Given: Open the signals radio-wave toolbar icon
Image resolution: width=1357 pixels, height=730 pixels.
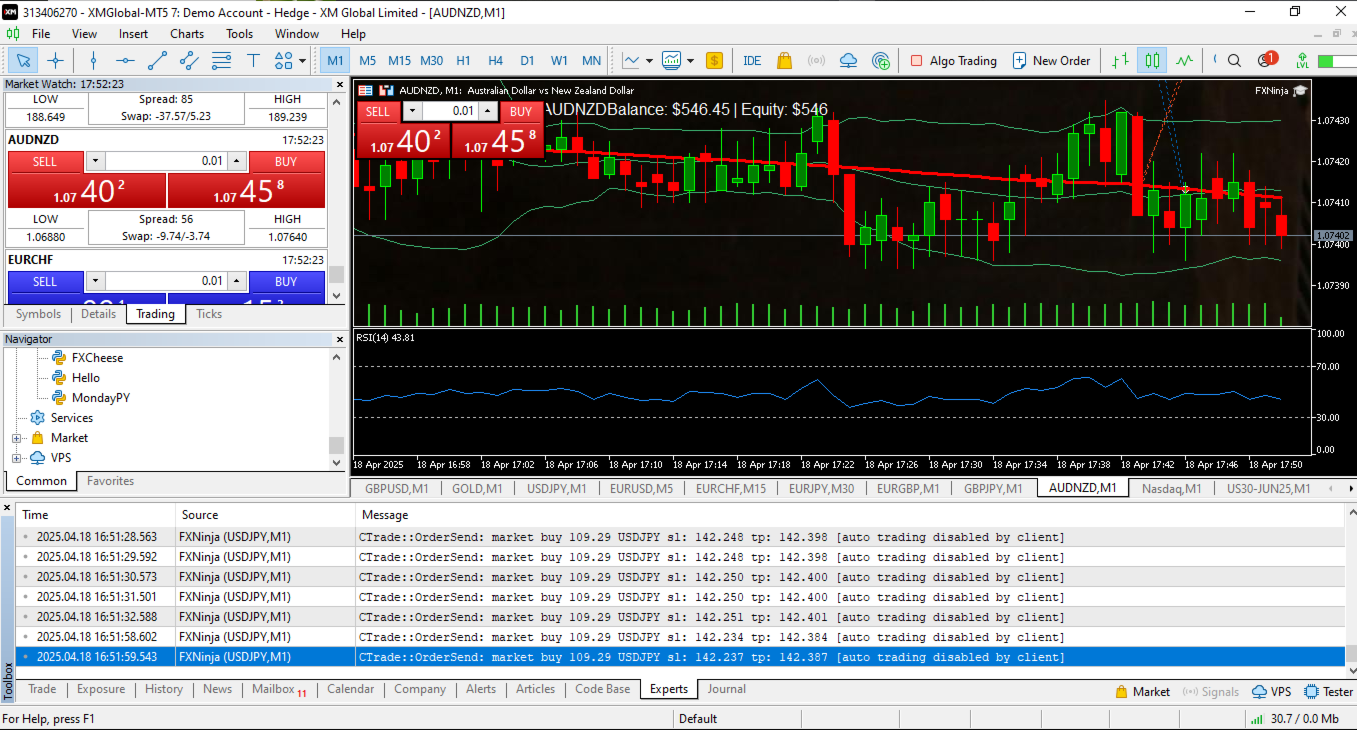Looking at the screenshot, I should point(816,60).
